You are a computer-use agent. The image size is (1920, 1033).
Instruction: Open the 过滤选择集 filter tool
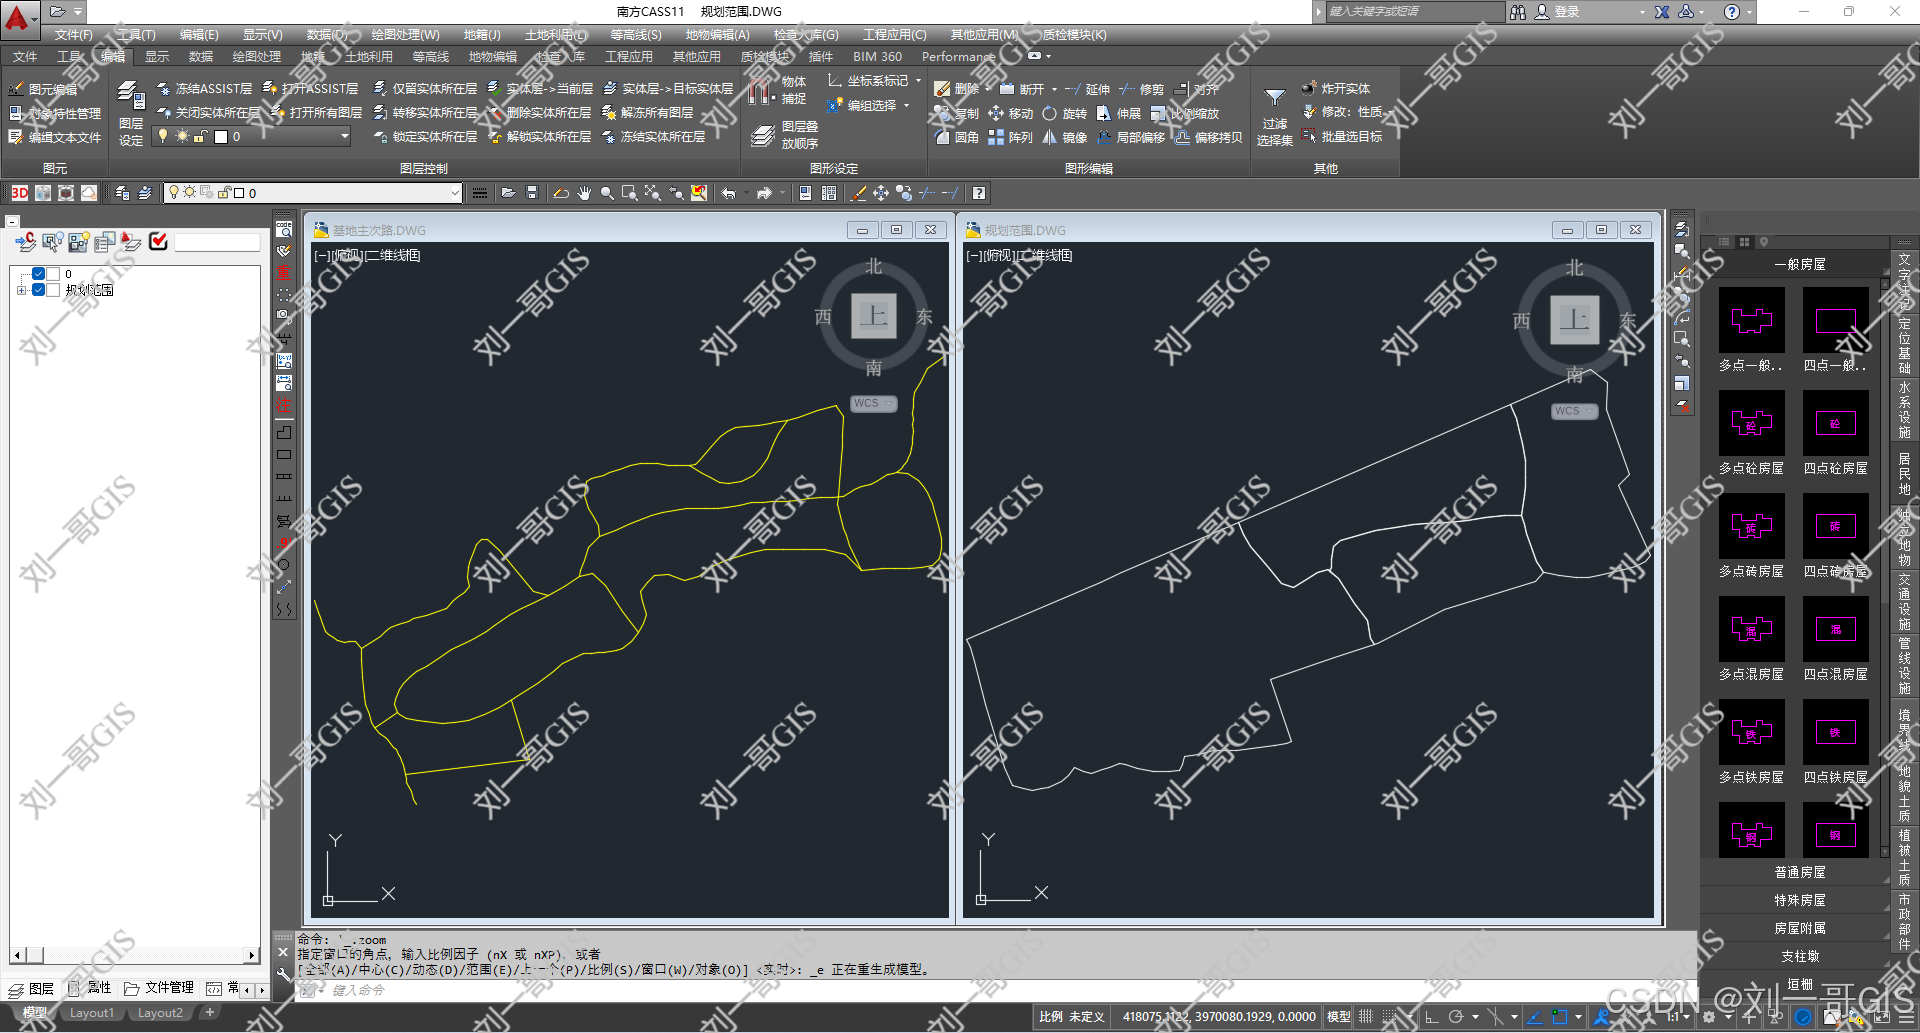coord(1275,116)
